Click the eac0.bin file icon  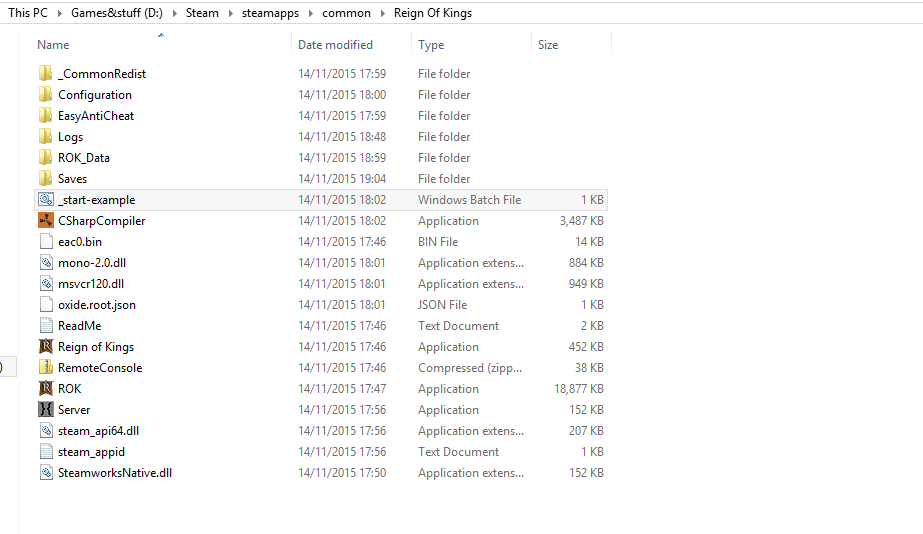click(46, 242)
